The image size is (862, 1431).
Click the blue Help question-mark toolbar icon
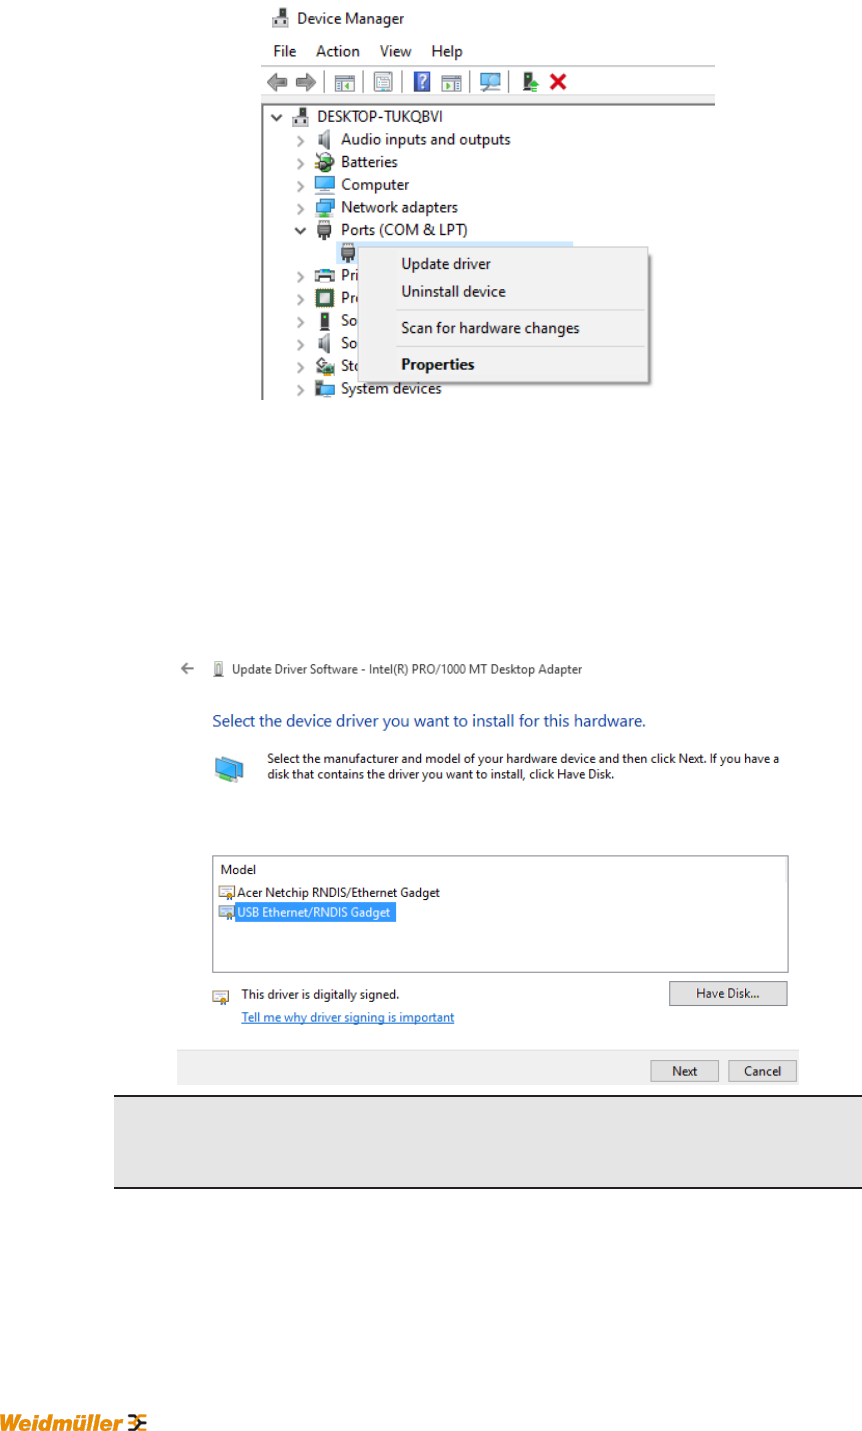pos(422,82)
